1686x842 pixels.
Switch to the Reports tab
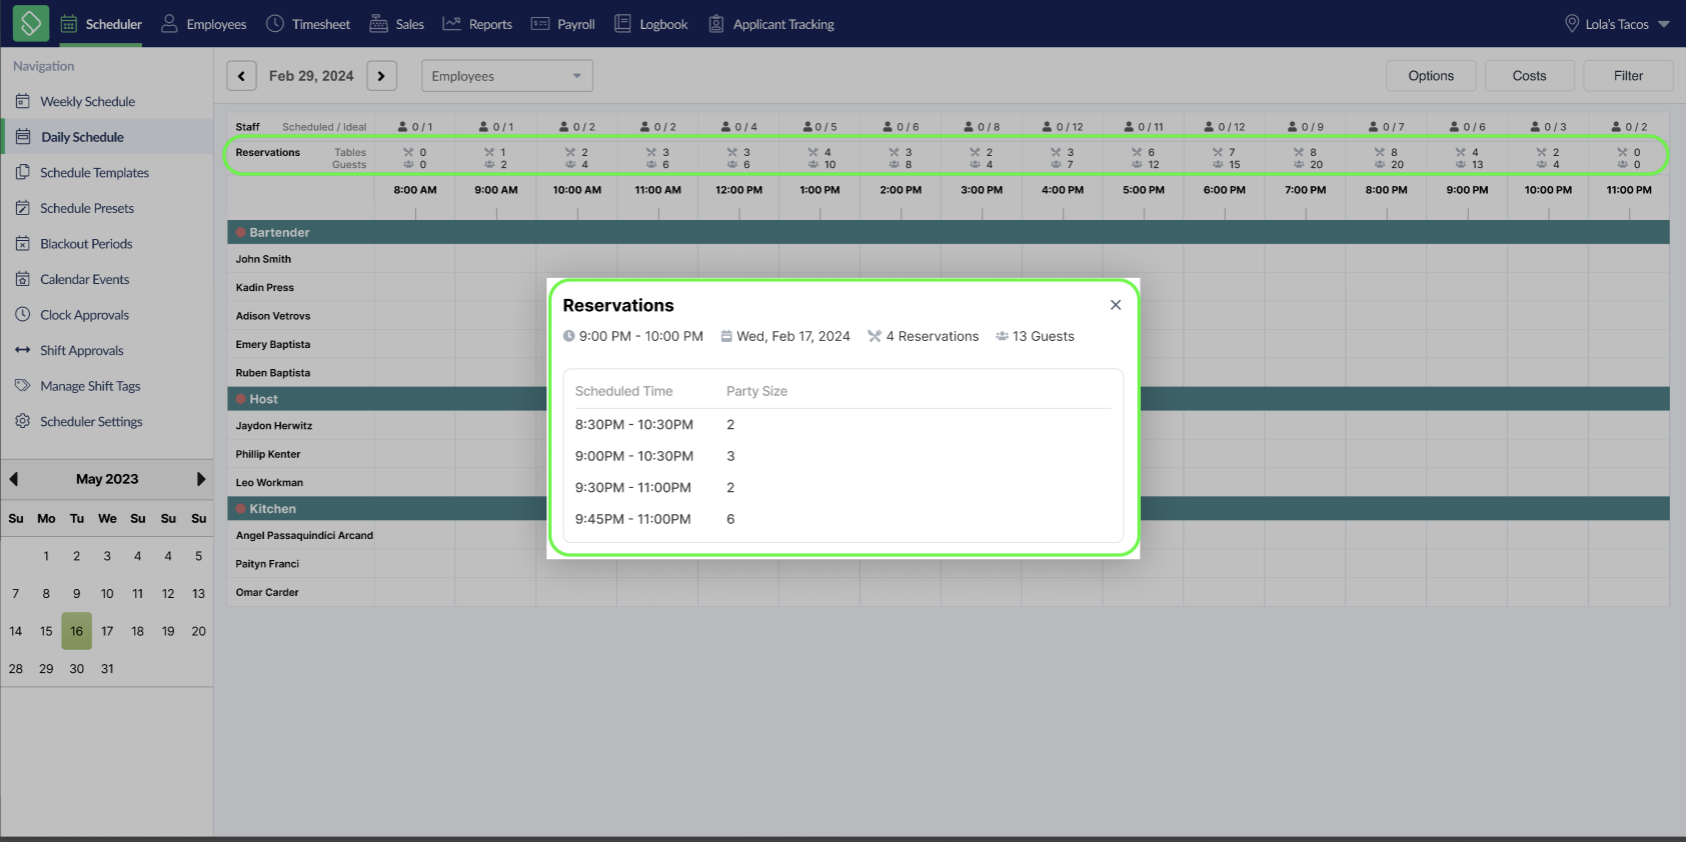tap(477, 24)
